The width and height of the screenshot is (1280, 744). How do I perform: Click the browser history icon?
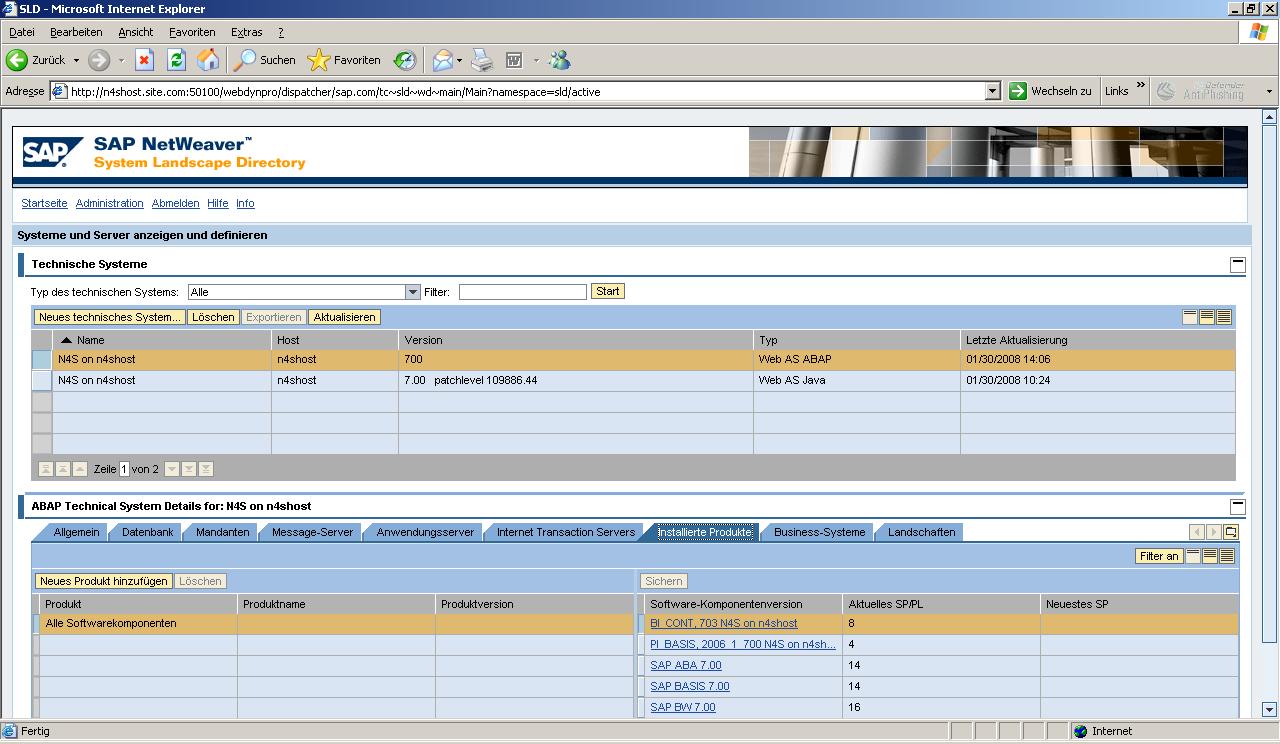(404, 60)
